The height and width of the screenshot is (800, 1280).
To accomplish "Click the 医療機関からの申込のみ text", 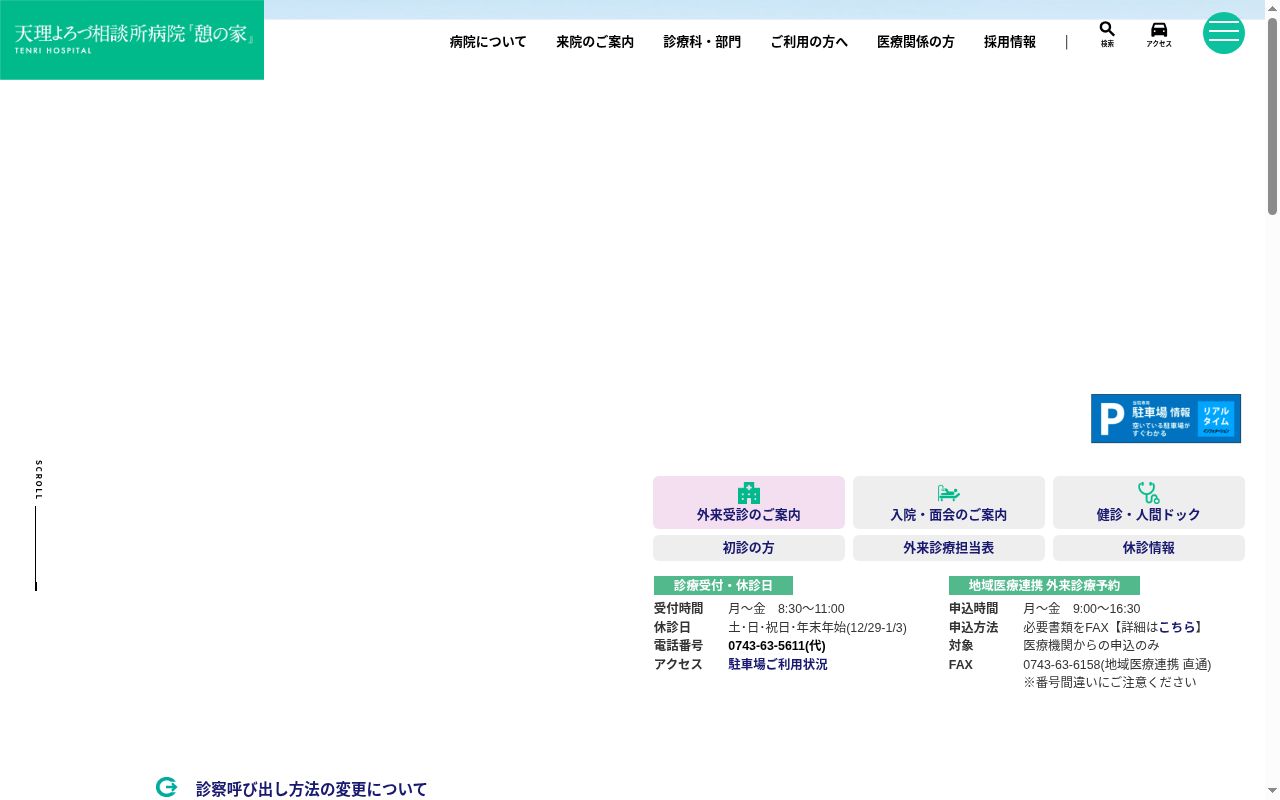I will (1091, 646).
